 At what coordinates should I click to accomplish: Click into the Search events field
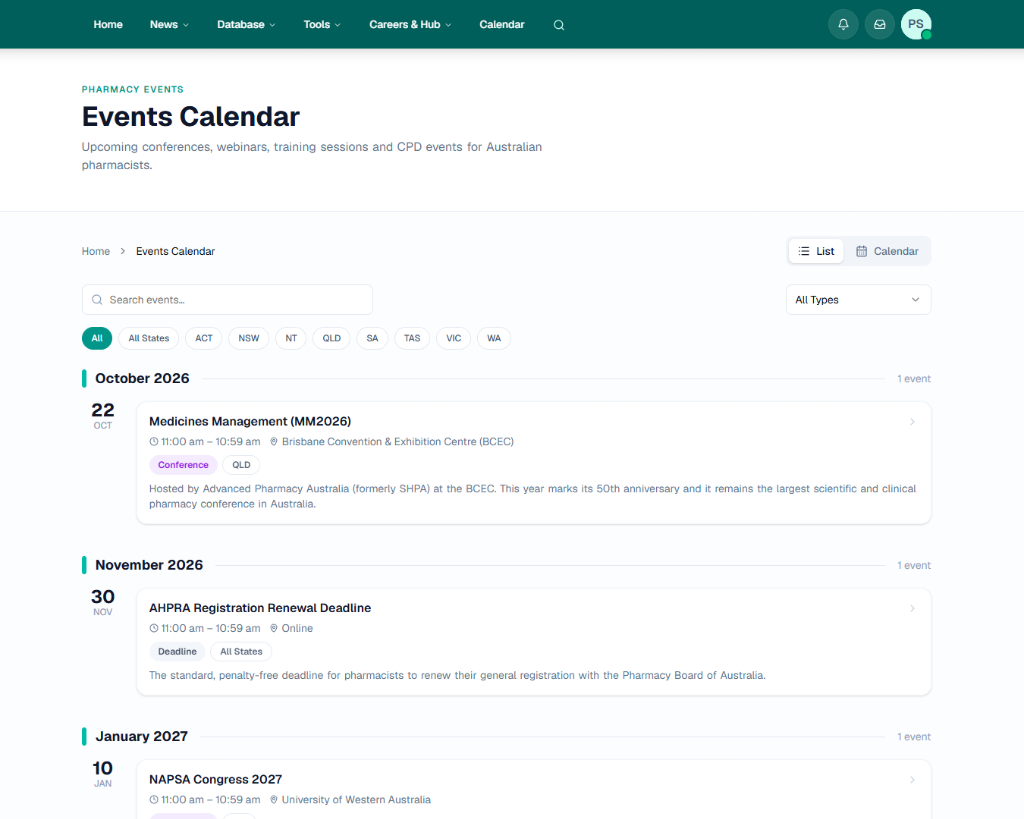pos(227,300)
